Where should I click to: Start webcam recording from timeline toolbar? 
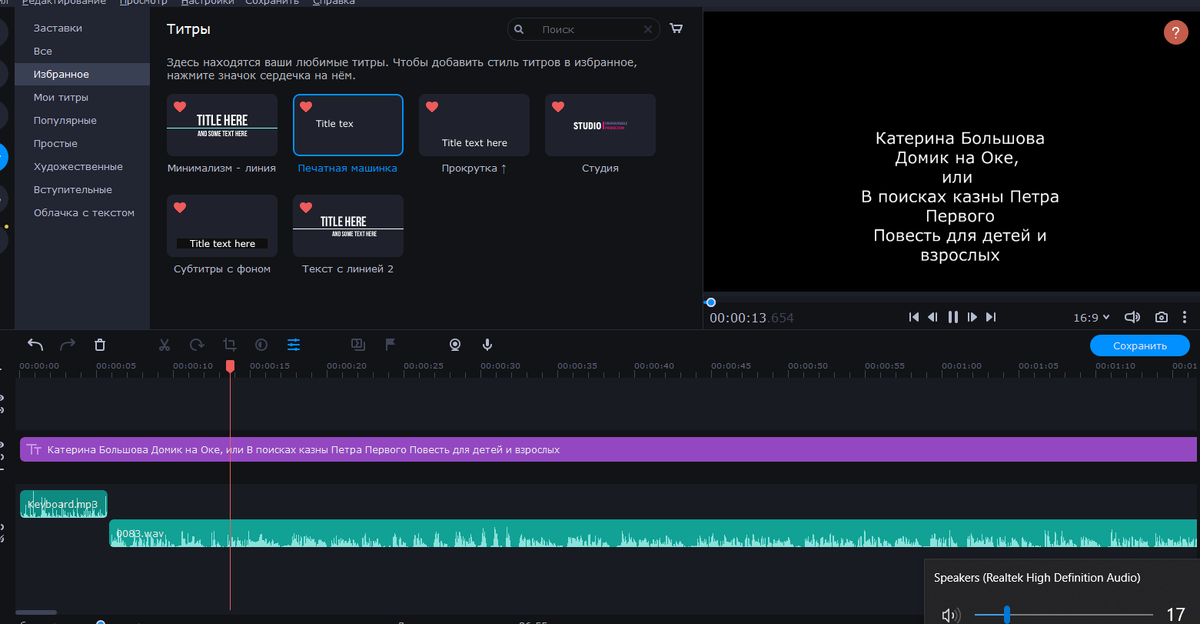click(x=455, y=345)
